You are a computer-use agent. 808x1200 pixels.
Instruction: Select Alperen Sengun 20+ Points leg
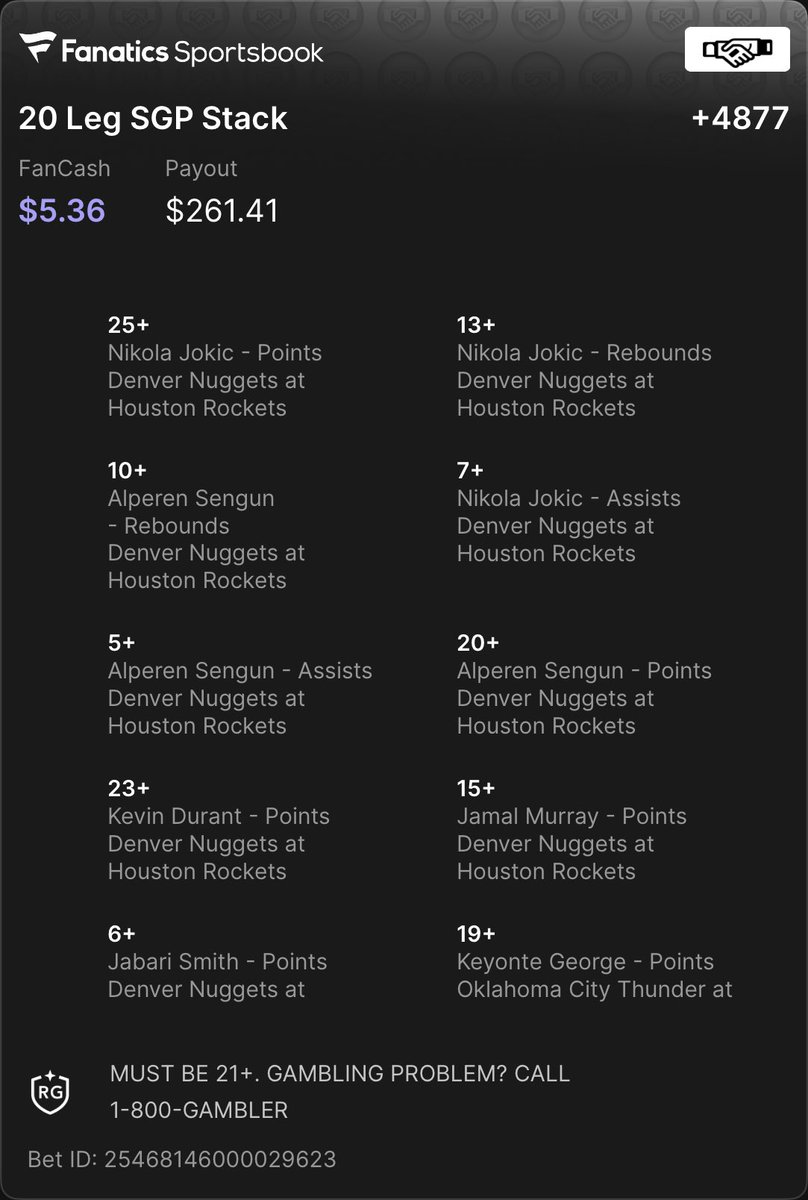coord(584,684)
